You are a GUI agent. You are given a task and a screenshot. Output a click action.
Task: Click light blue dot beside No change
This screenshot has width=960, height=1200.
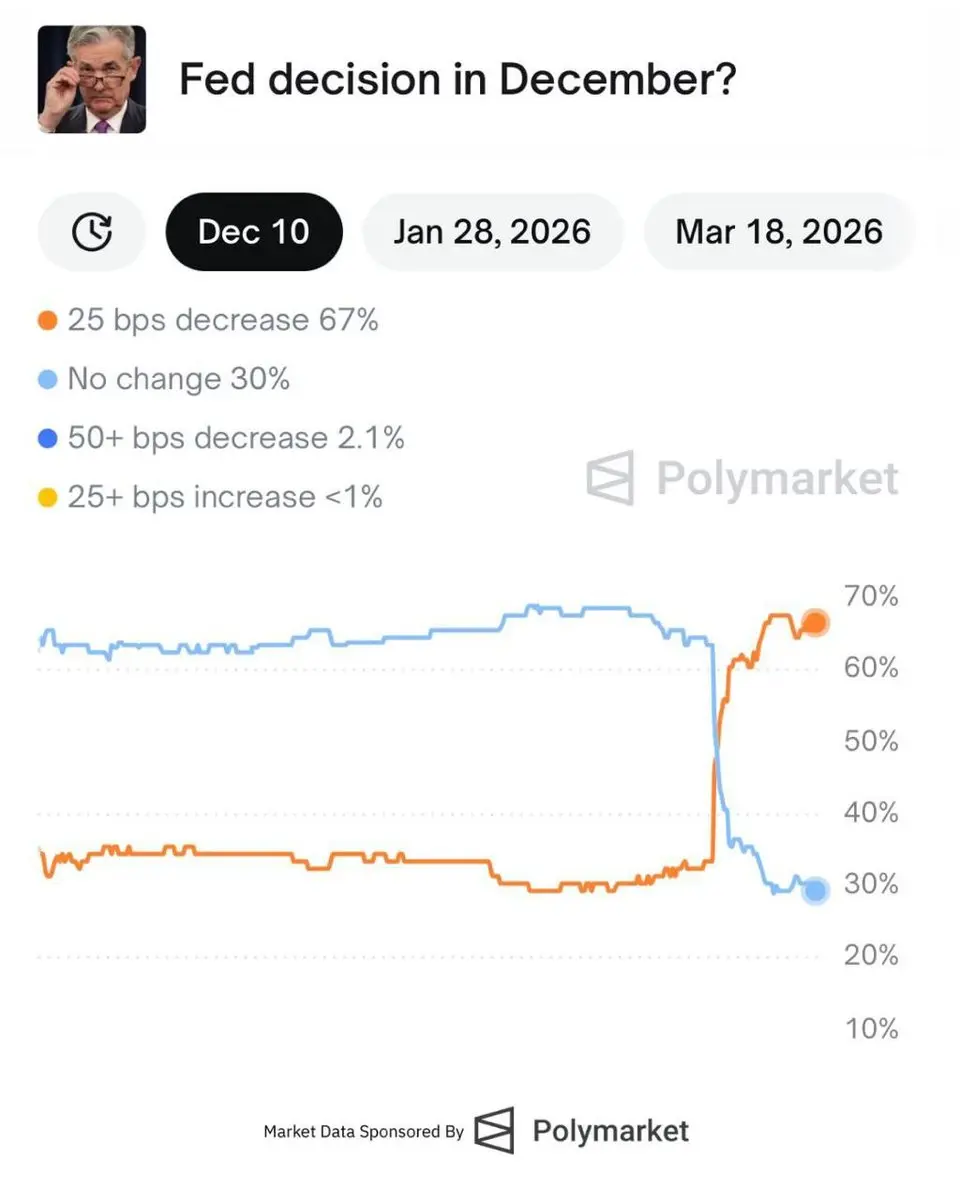(x=48, y=381)
